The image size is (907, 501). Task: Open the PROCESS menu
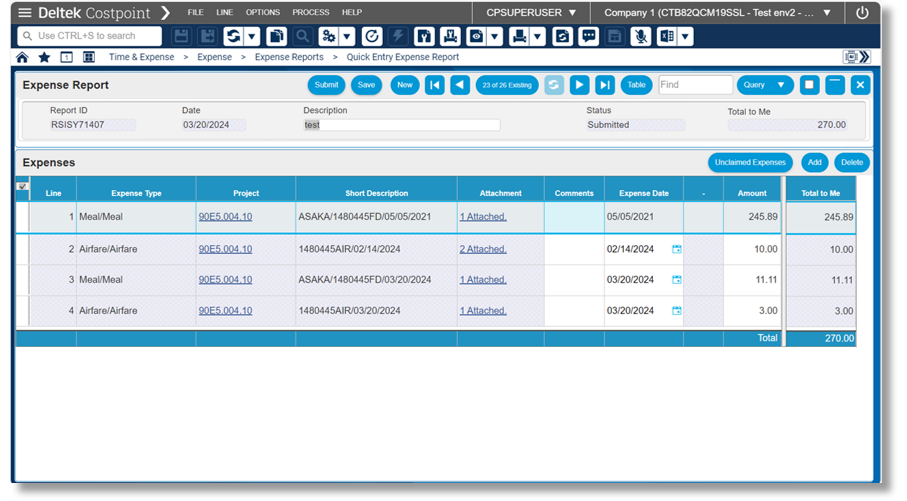coord(311,13)
